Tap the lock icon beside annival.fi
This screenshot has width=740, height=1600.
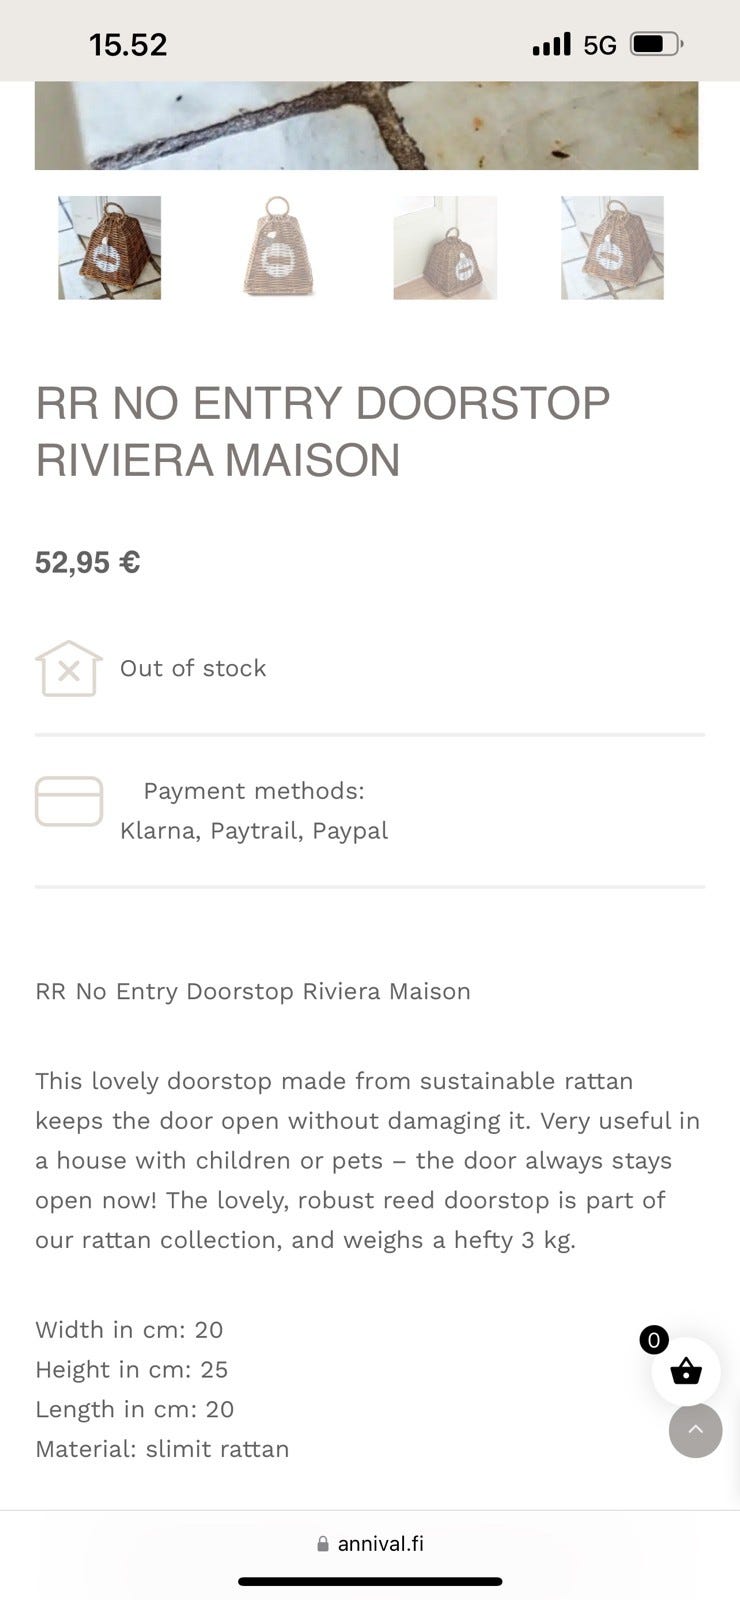(x=323, y=1544)
